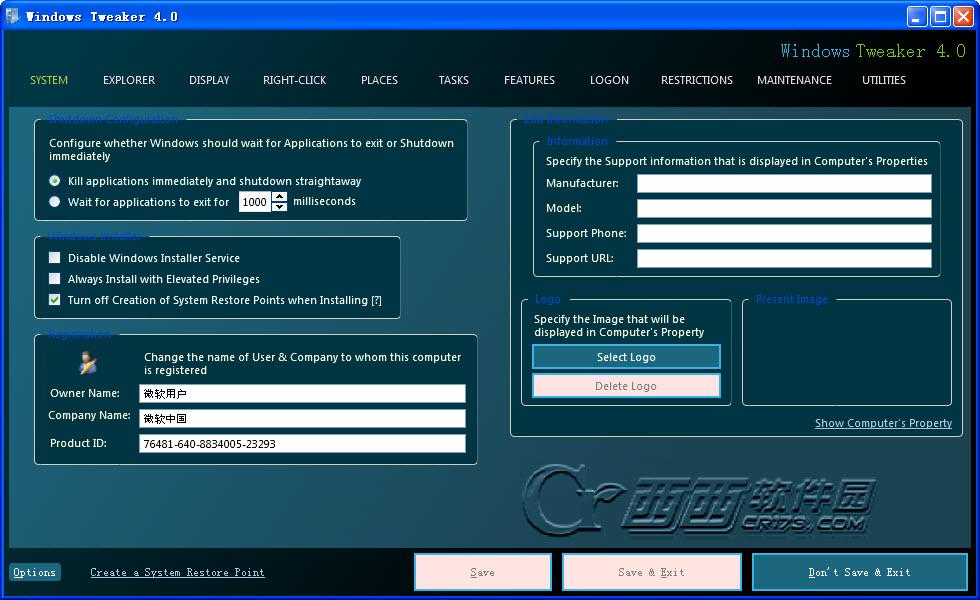Click Create a System Restore Point link

point(178,572)
